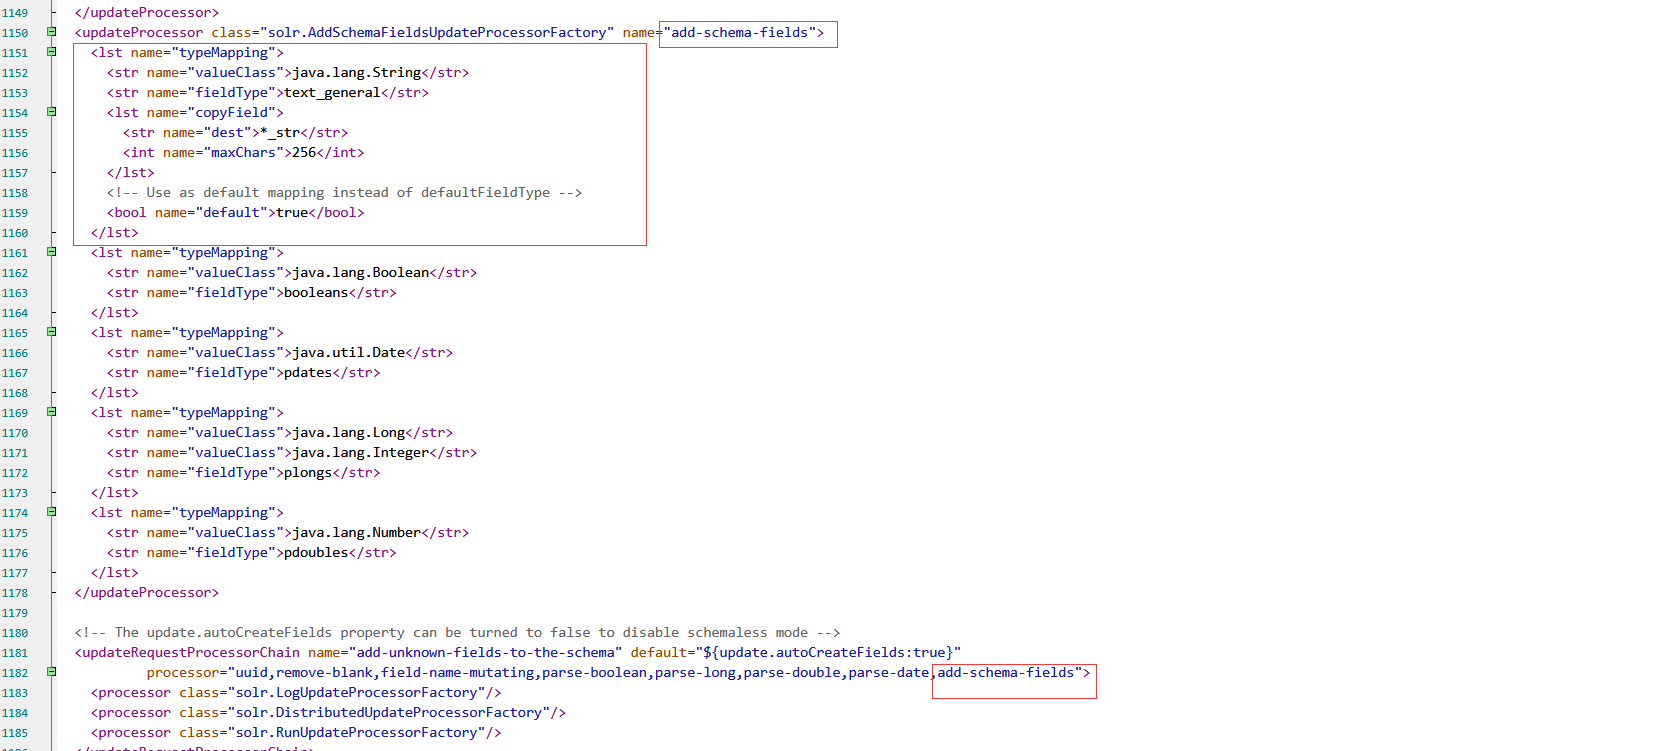Click solr.AddSchemaFieldsUpdateProcessorFactory class name
The width and height of the screenshot is (1667, 751).
437,33
